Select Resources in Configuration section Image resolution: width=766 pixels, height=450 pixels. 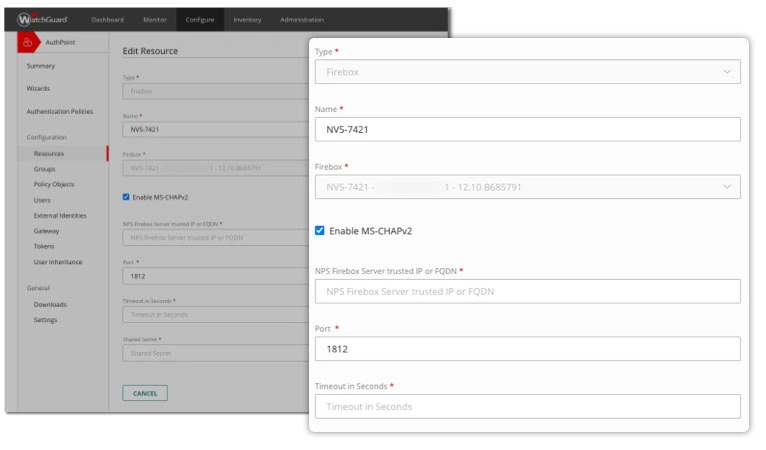click(x=49, y=153)
